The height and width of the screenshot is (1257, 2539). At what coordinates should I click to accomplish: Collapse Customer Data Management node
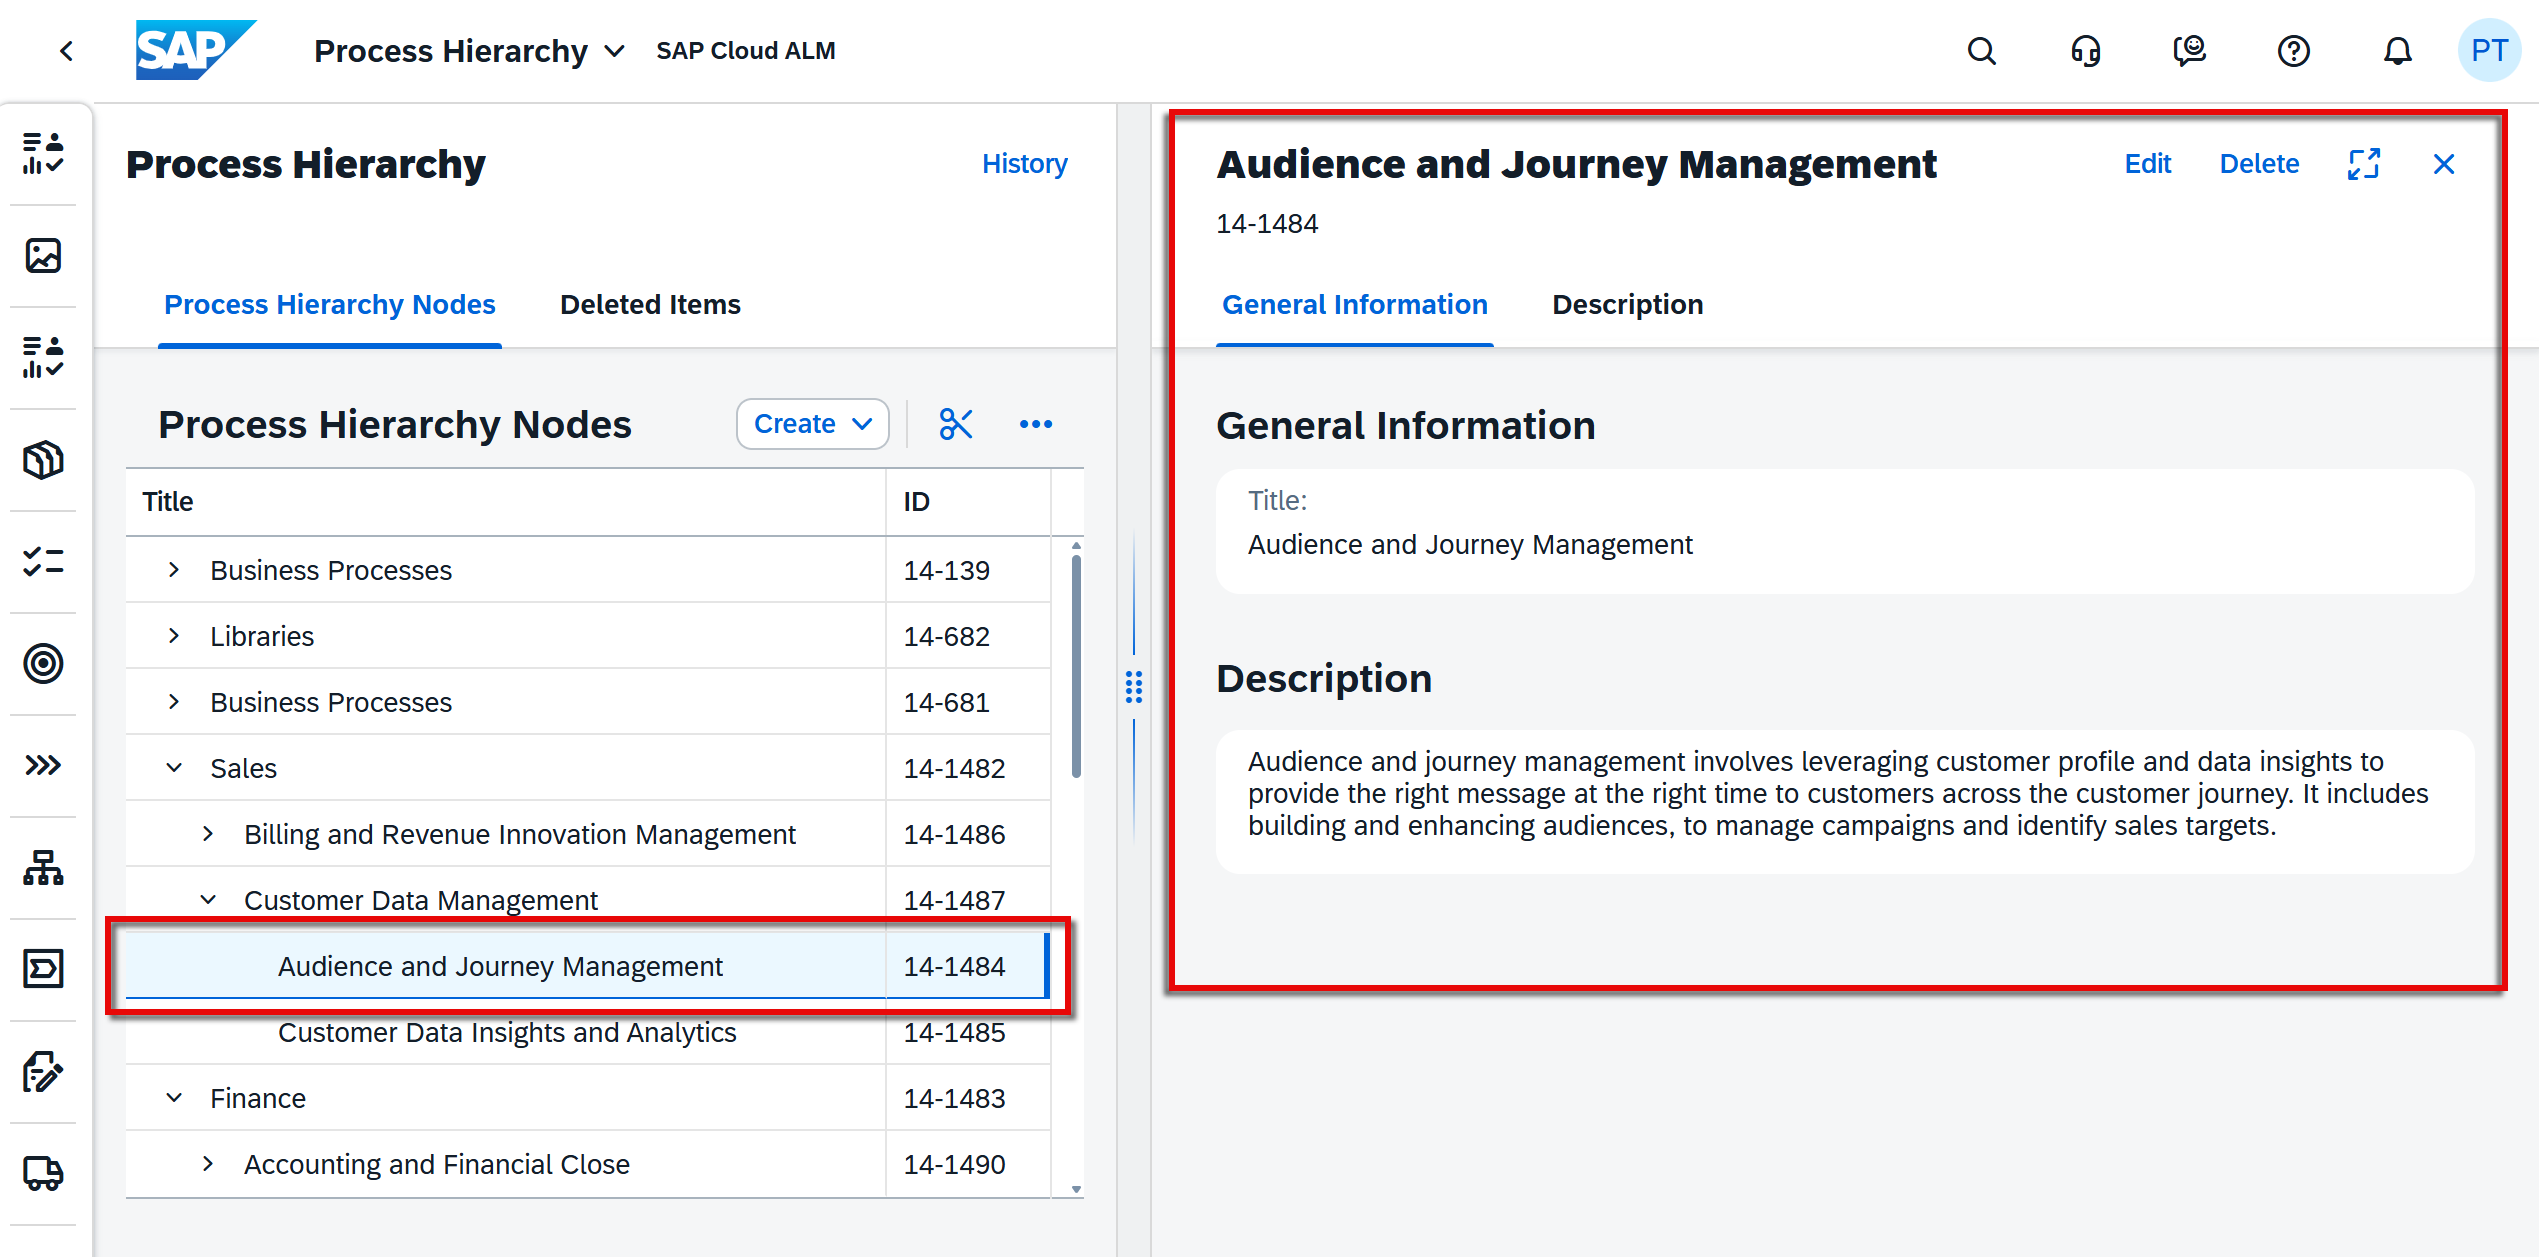tap(208, 900)
